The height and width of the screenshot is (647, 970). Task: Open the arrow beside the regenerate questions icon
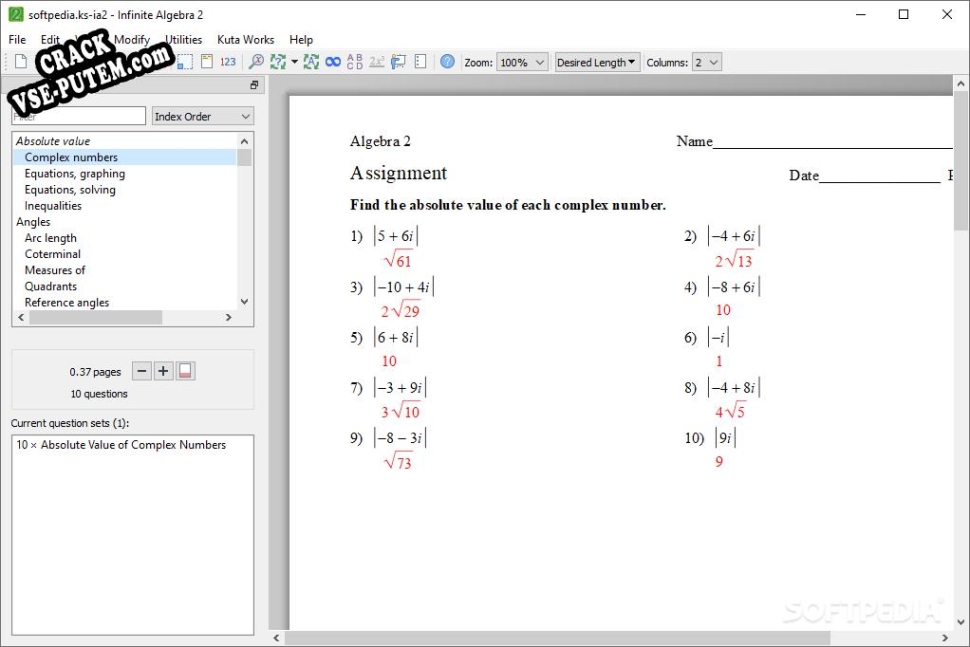point(294,61)
